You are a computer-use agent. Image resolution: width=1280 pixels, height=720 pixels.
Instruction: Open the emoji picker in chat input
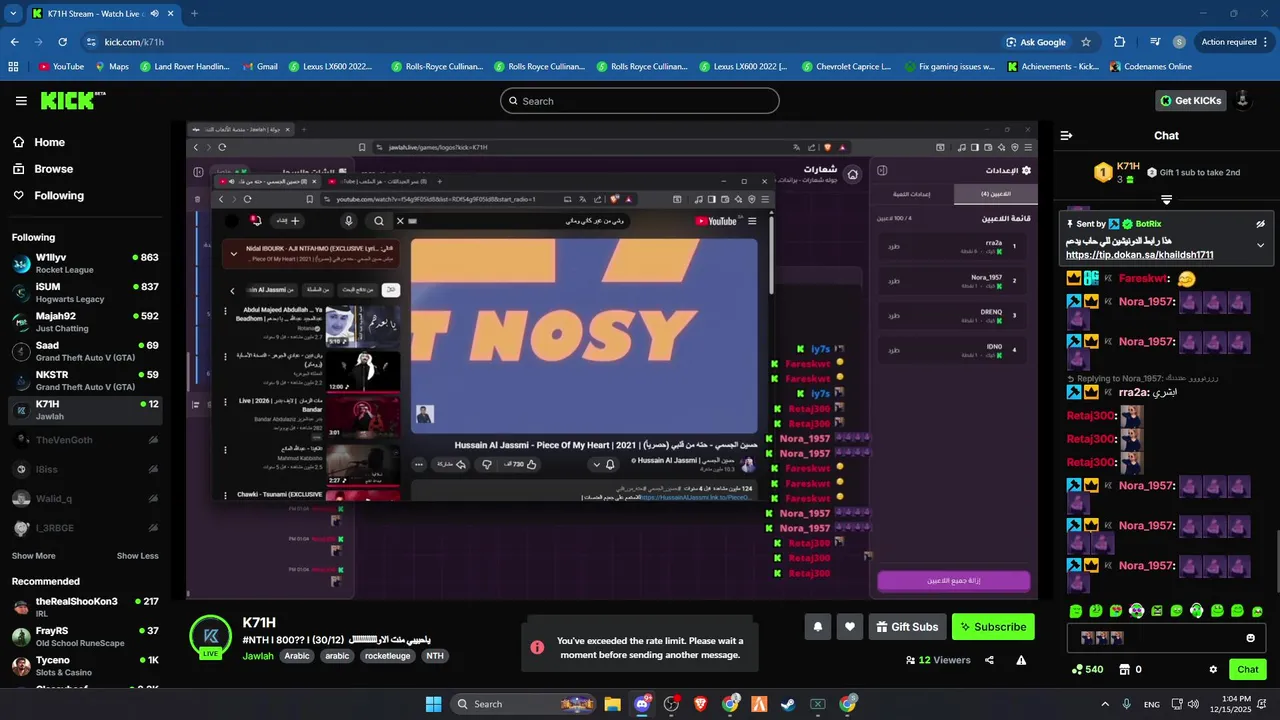click(1250, 638)
